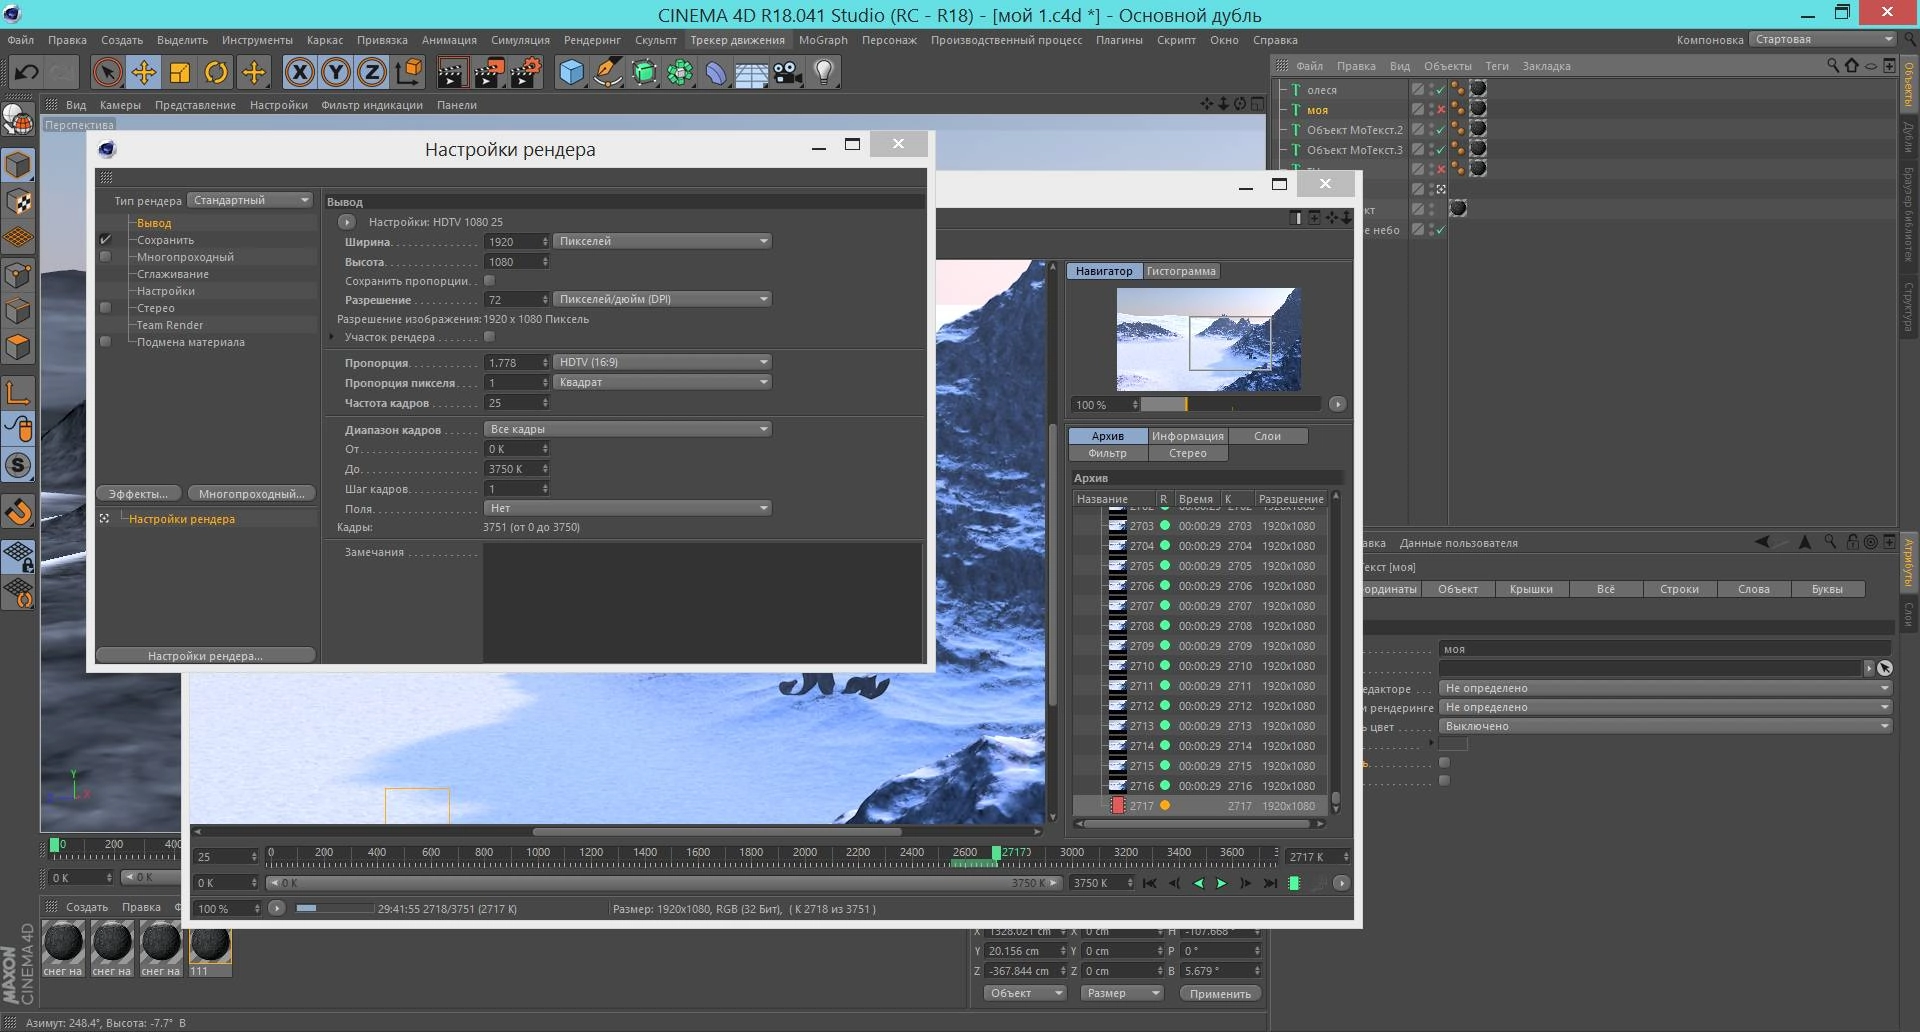Activate the Scale tool
Screen dimensions: 1920x1032
[180, 73]
